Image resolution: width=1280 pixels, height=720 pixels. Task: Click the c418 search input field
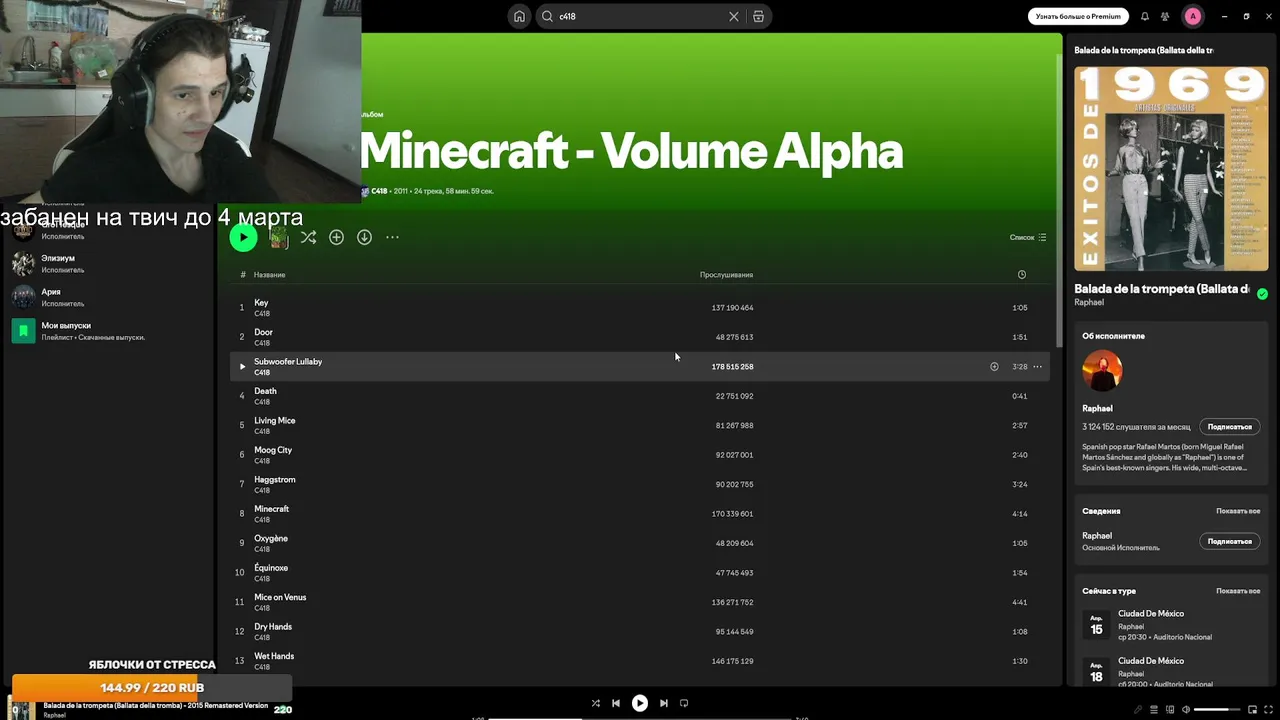click(x=640, y=16)
